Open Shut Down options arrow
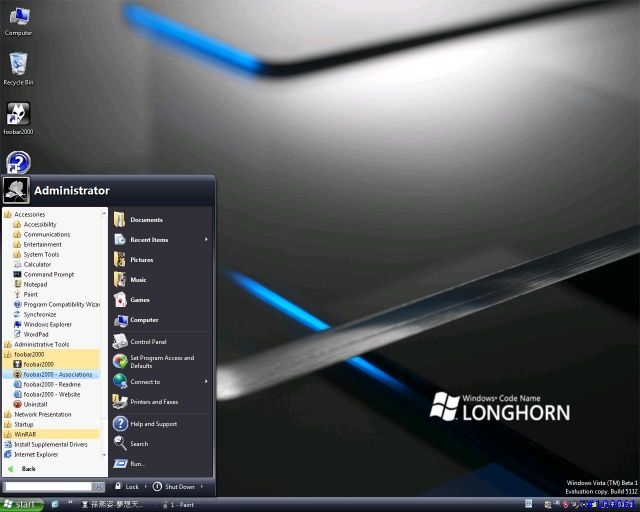640x512 pixels. pyautogui.click(x=202, y=487)
